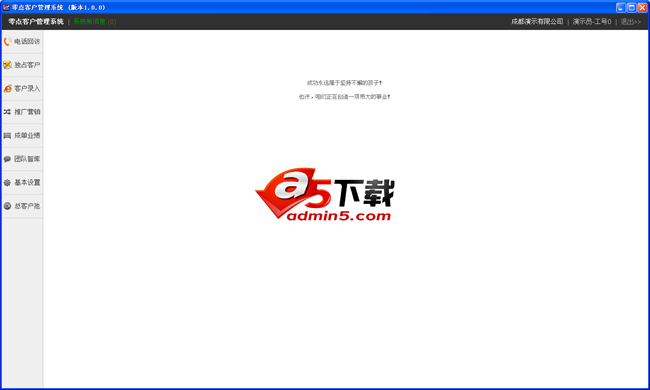Click the 演示员-工号0 user label
This screenshot has width=650, height=390.
pyautogui.click(x=592, y=22)
